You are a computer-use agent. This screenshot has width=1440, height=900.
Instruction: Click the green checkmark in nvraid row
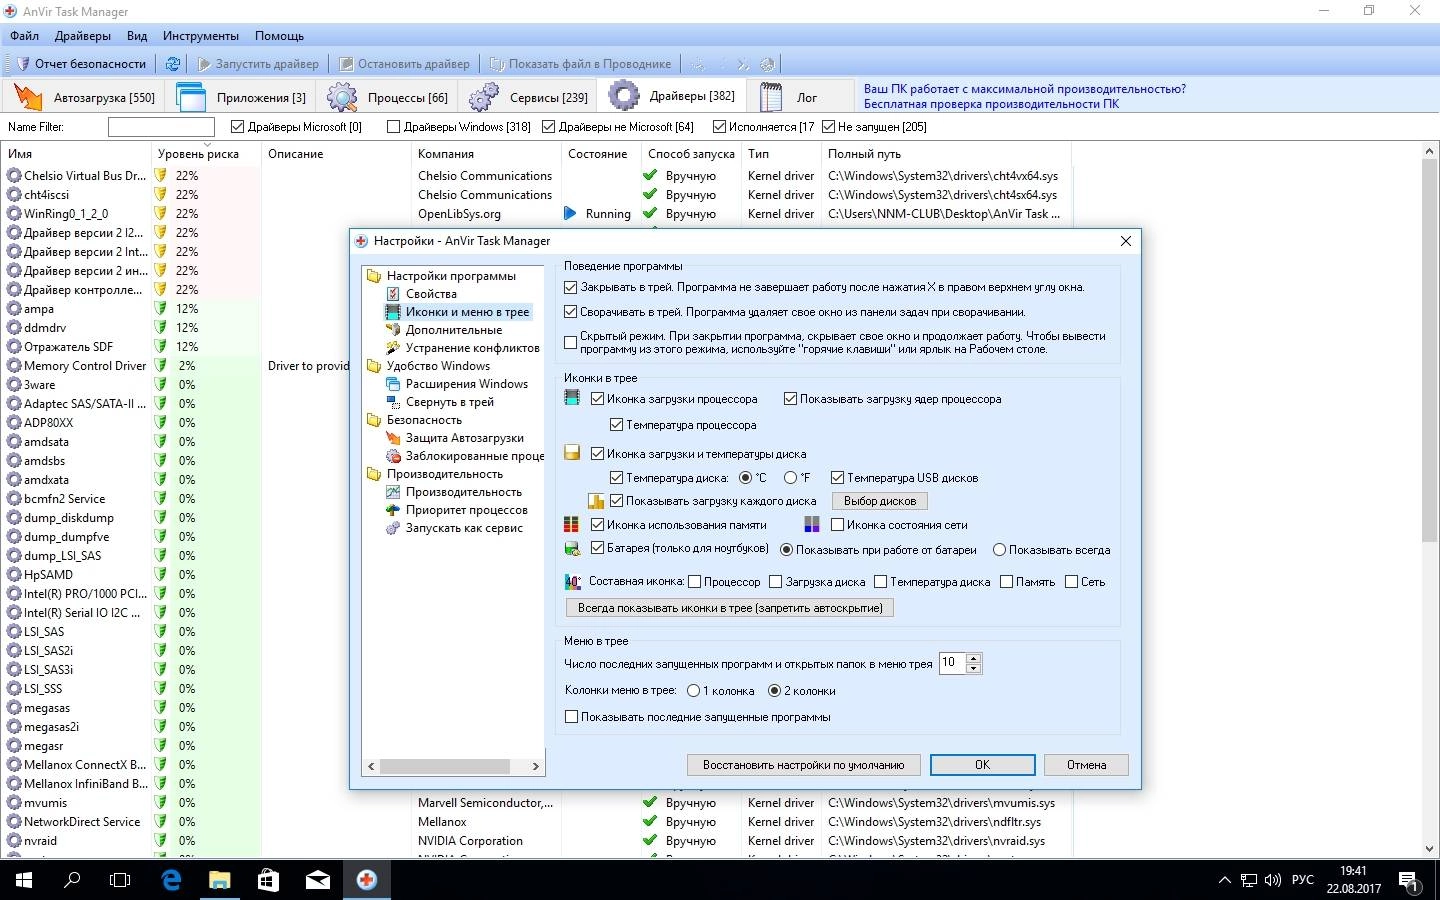[x=650, y=841]
